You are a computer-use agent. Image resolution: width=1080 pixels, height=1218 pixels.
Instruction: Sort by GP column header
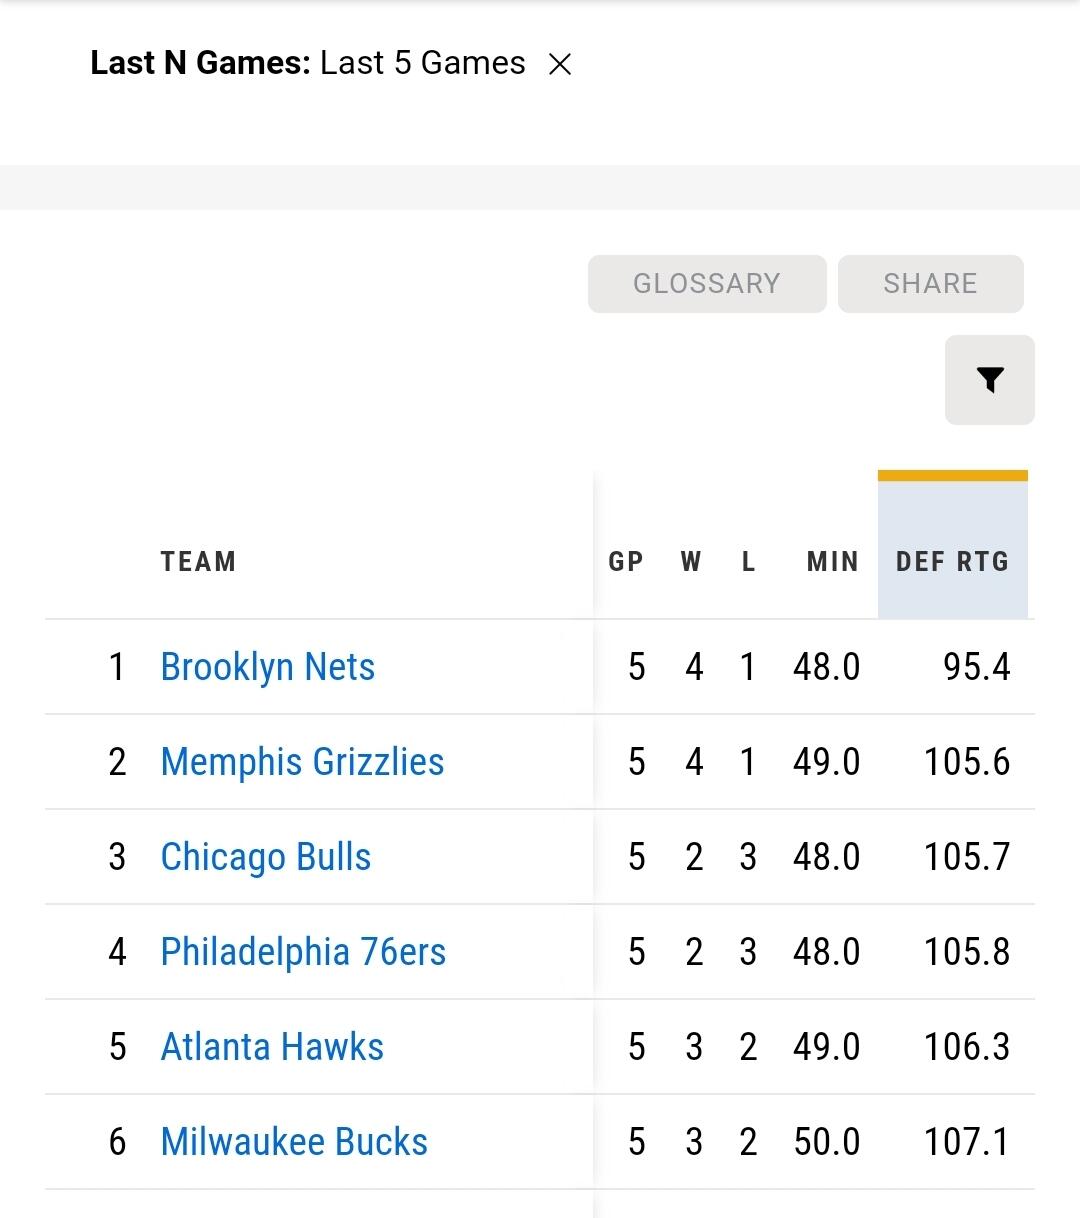(626, 561)
